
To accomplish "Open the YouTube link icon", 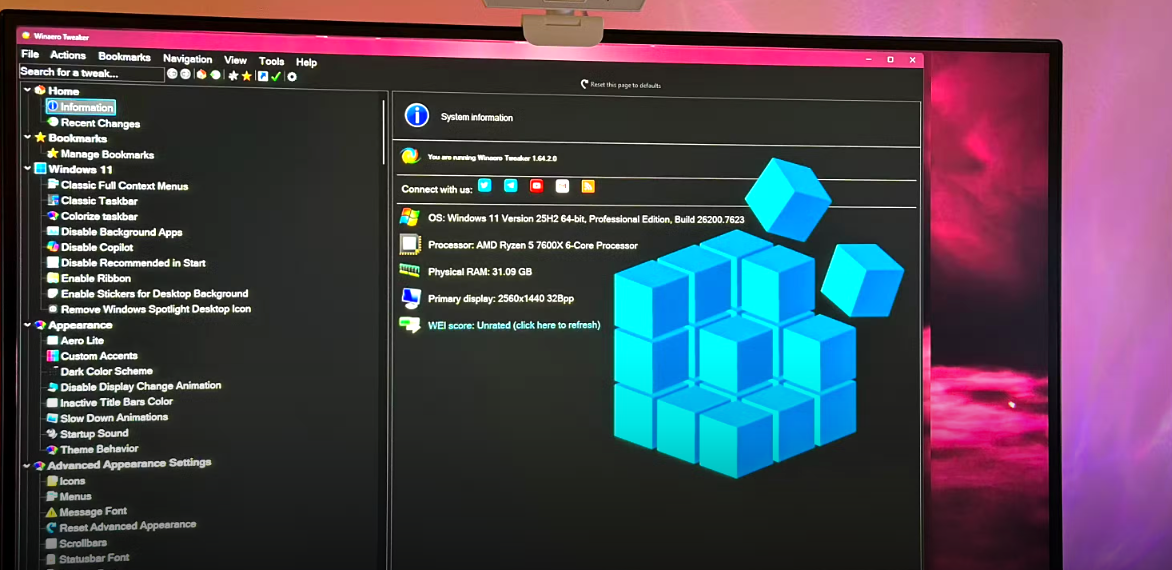I will (537, 186).
